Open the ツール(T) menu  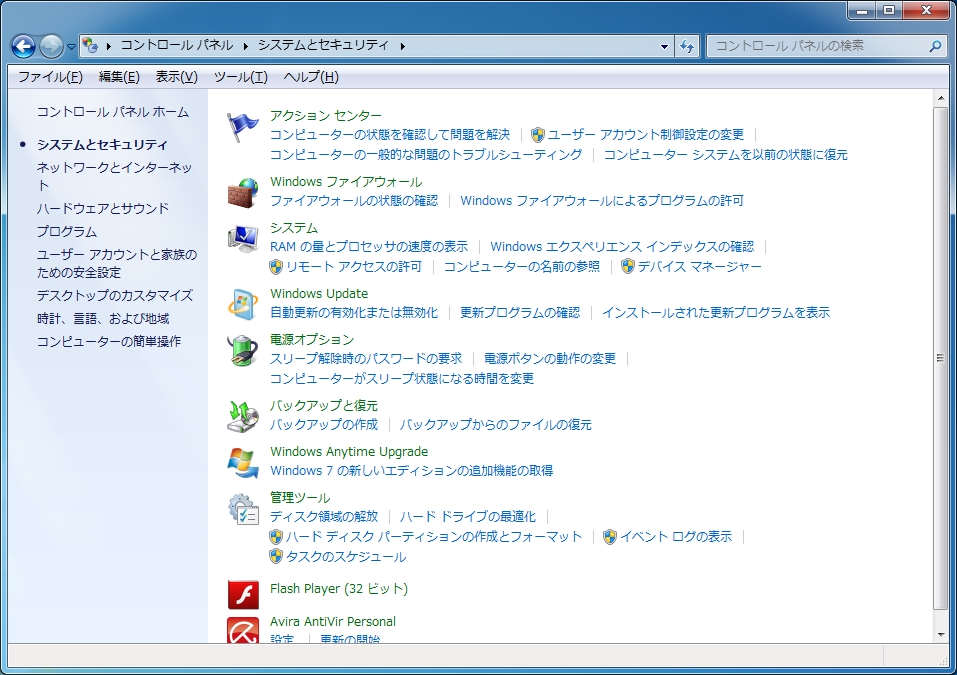[240, 77]
